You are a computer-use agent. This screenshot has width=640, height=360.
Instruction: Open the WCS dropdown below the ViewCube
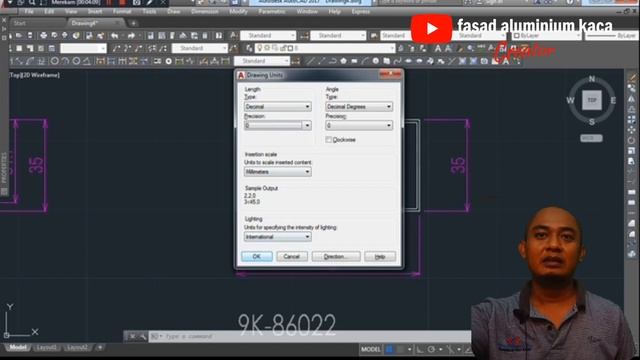point(591,138)
